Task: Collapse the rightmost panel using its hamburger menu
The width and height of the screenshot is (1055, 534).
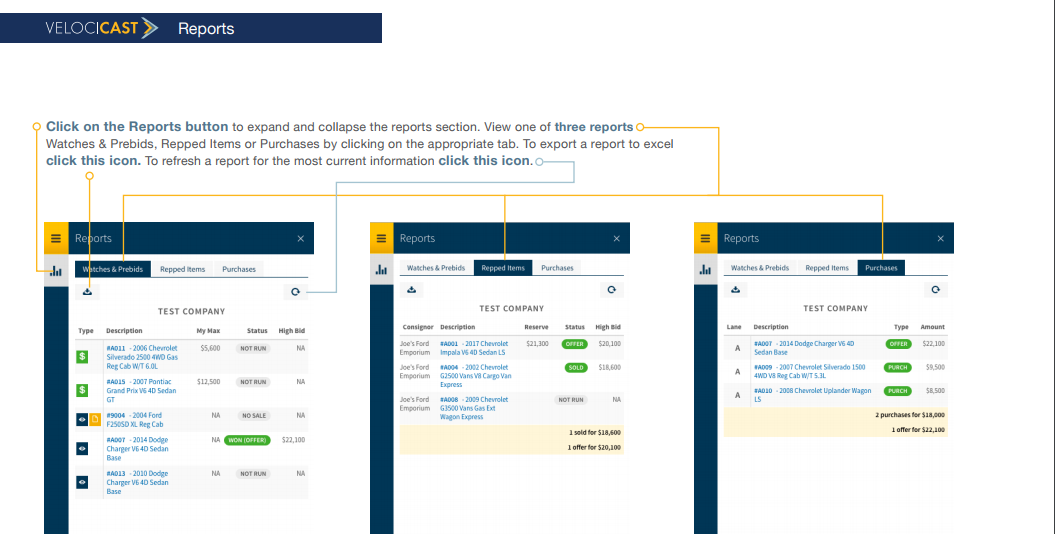Action: click(x=705, y=238)
